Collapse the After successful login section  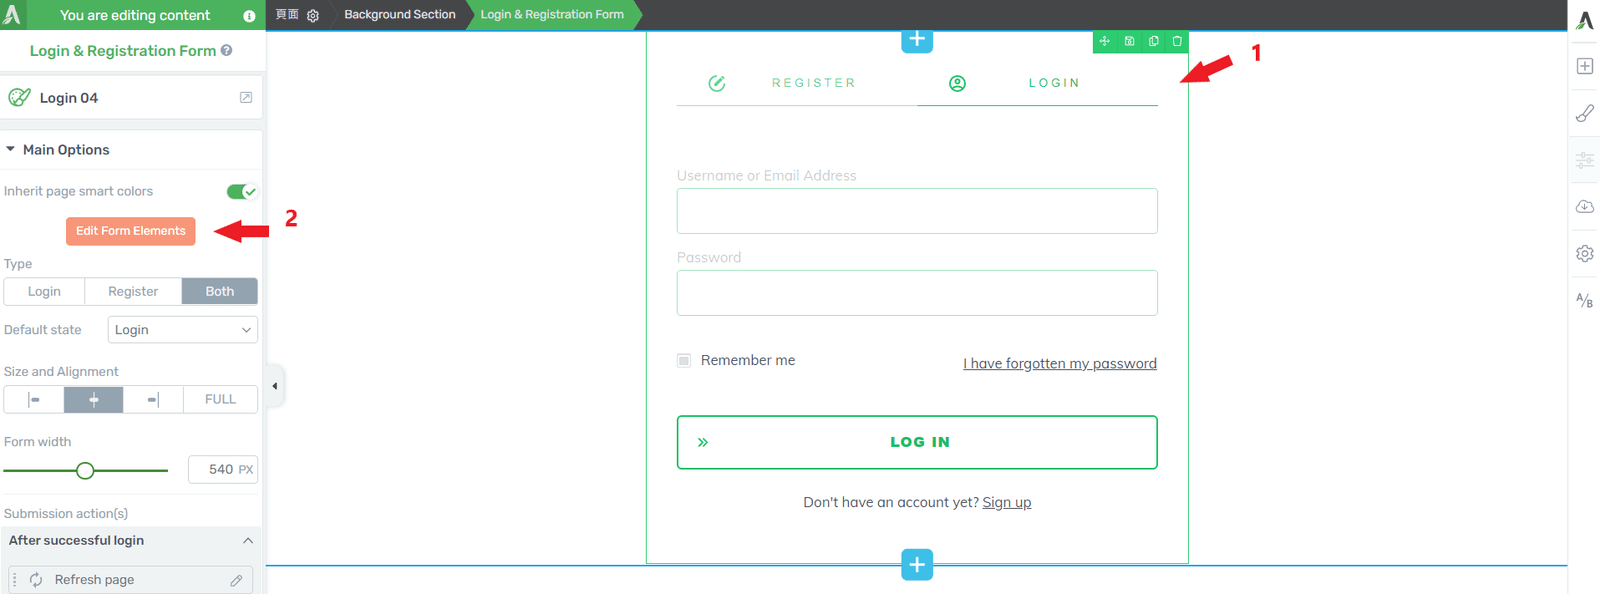pos(248,540)
